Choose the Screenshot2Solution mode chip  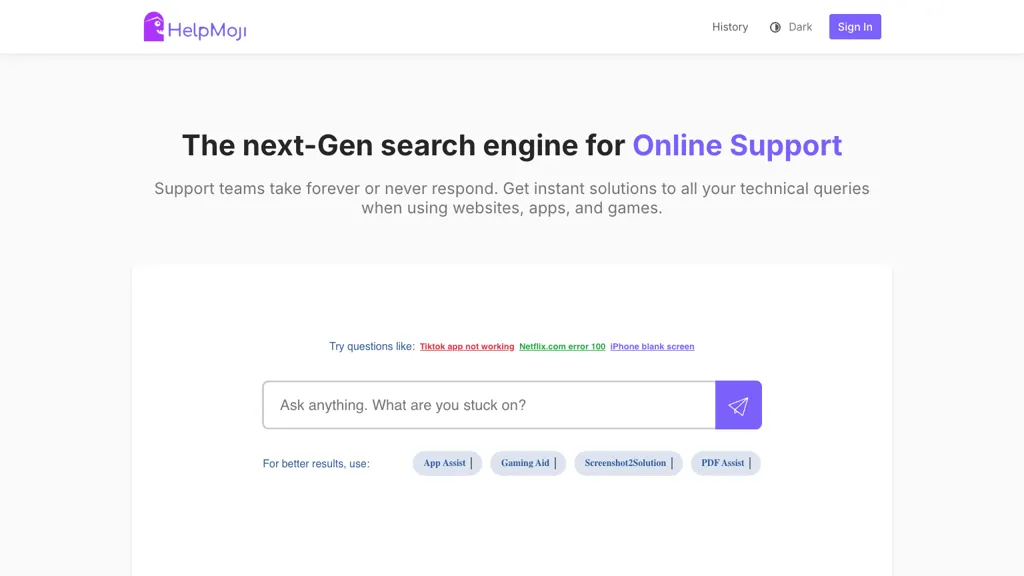click(627, 463)
